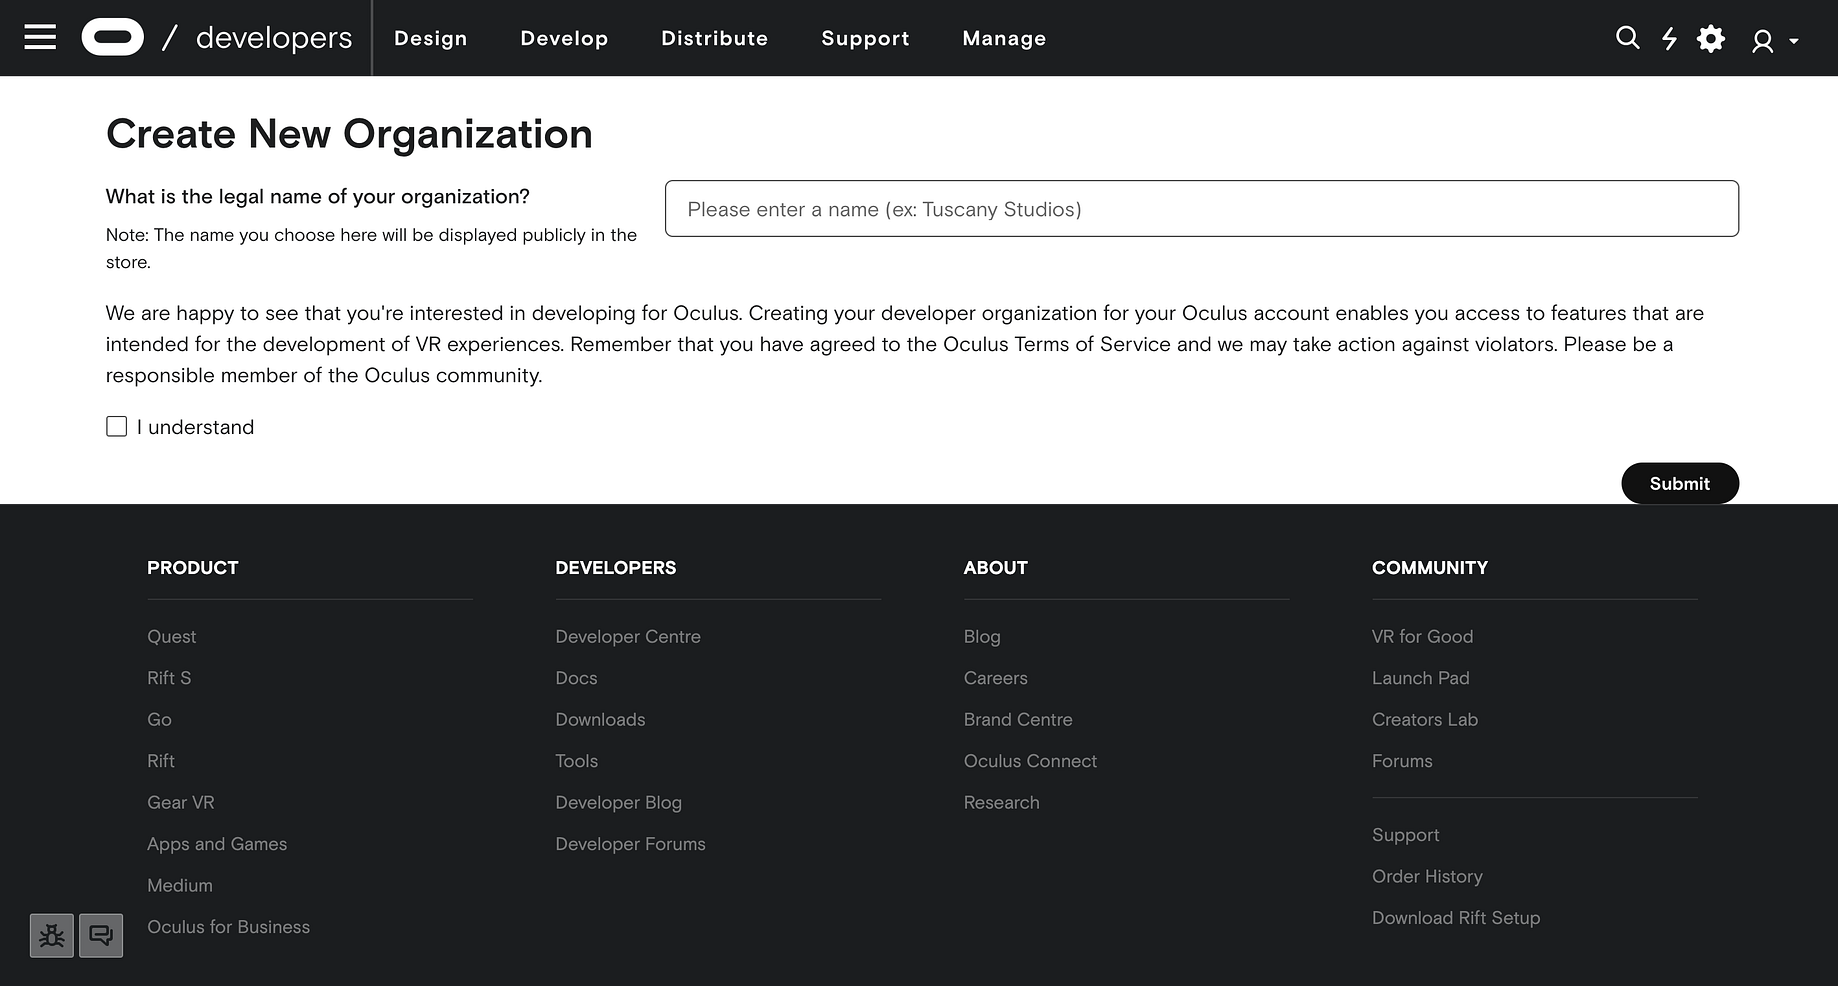Open the Order History link
The image size is (1838, 986).
[1427, 876]
